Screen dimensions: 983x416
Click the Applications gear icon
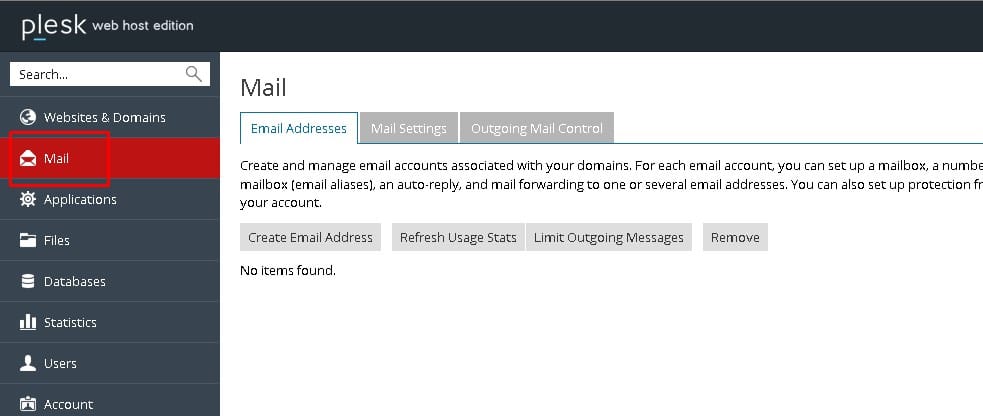(x=28, y=199)
